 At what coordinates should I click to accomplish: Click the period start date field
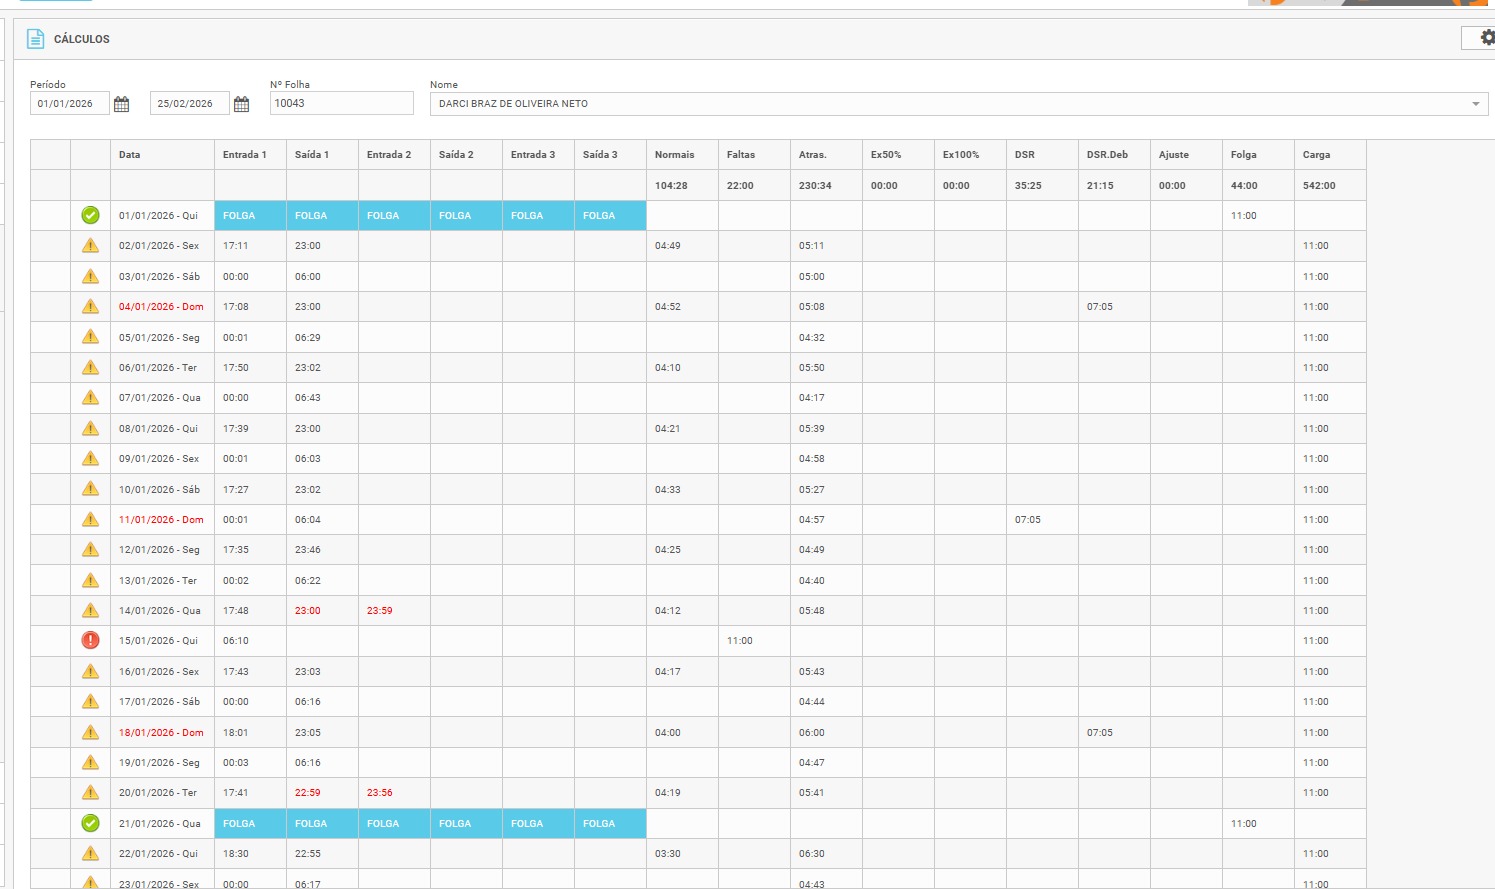68,104
